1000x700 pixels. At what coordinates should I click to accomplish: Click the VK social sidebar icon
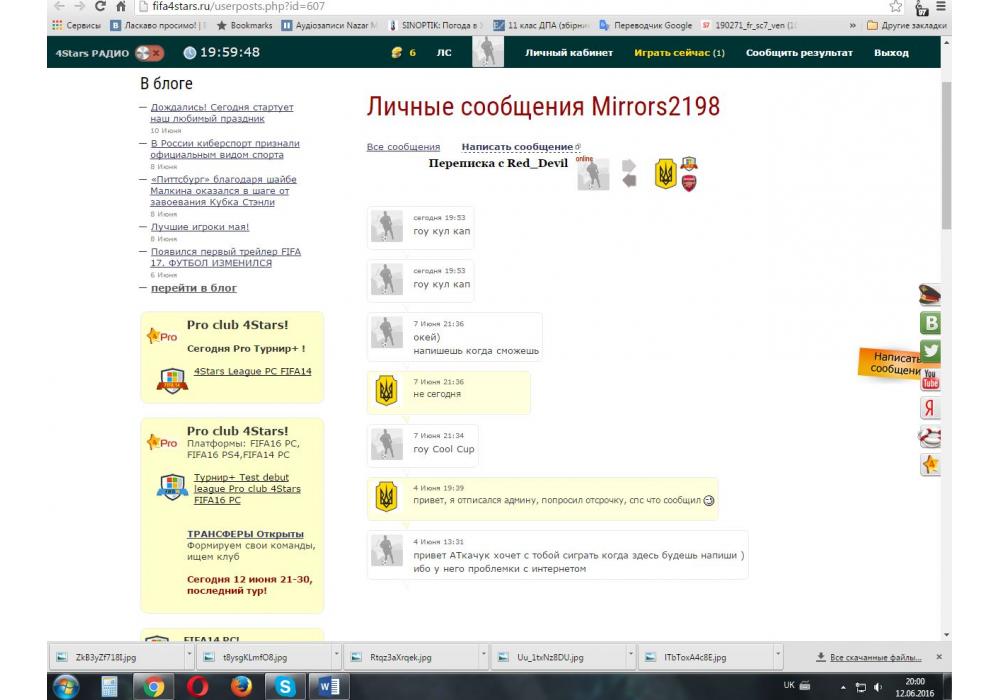coord(930,323)
